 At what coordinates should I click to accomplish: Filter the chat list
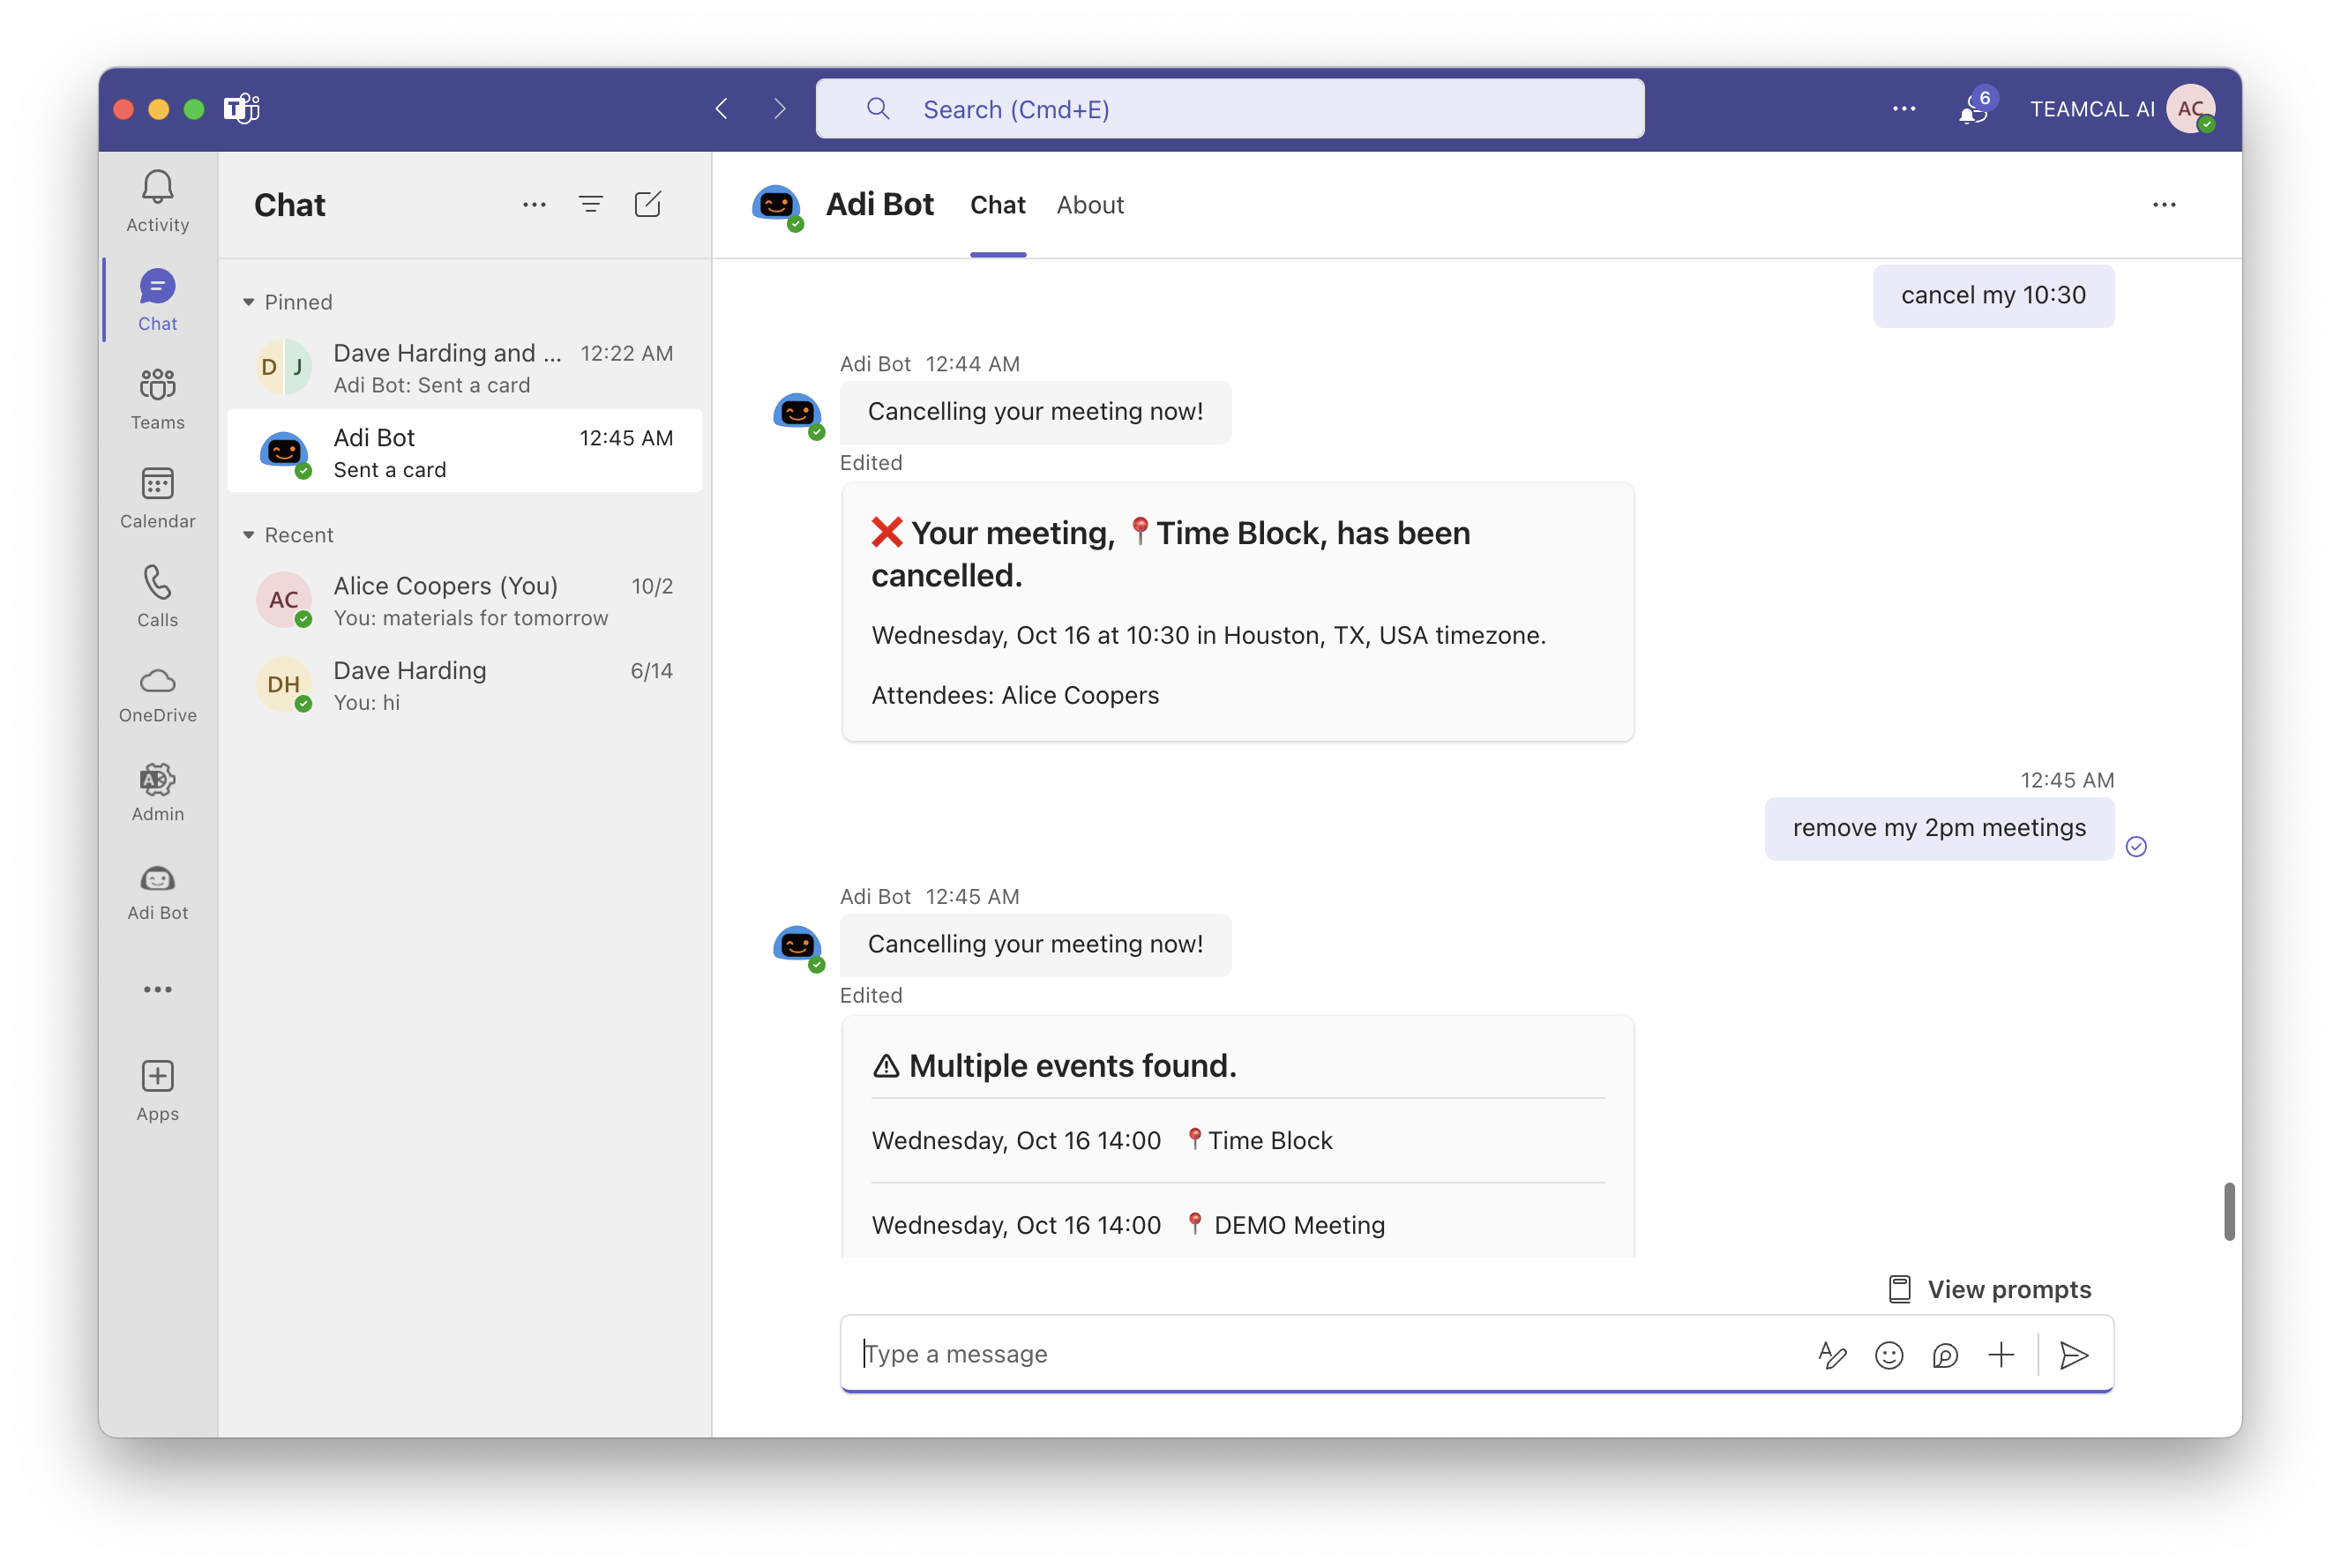coord(590,205)
